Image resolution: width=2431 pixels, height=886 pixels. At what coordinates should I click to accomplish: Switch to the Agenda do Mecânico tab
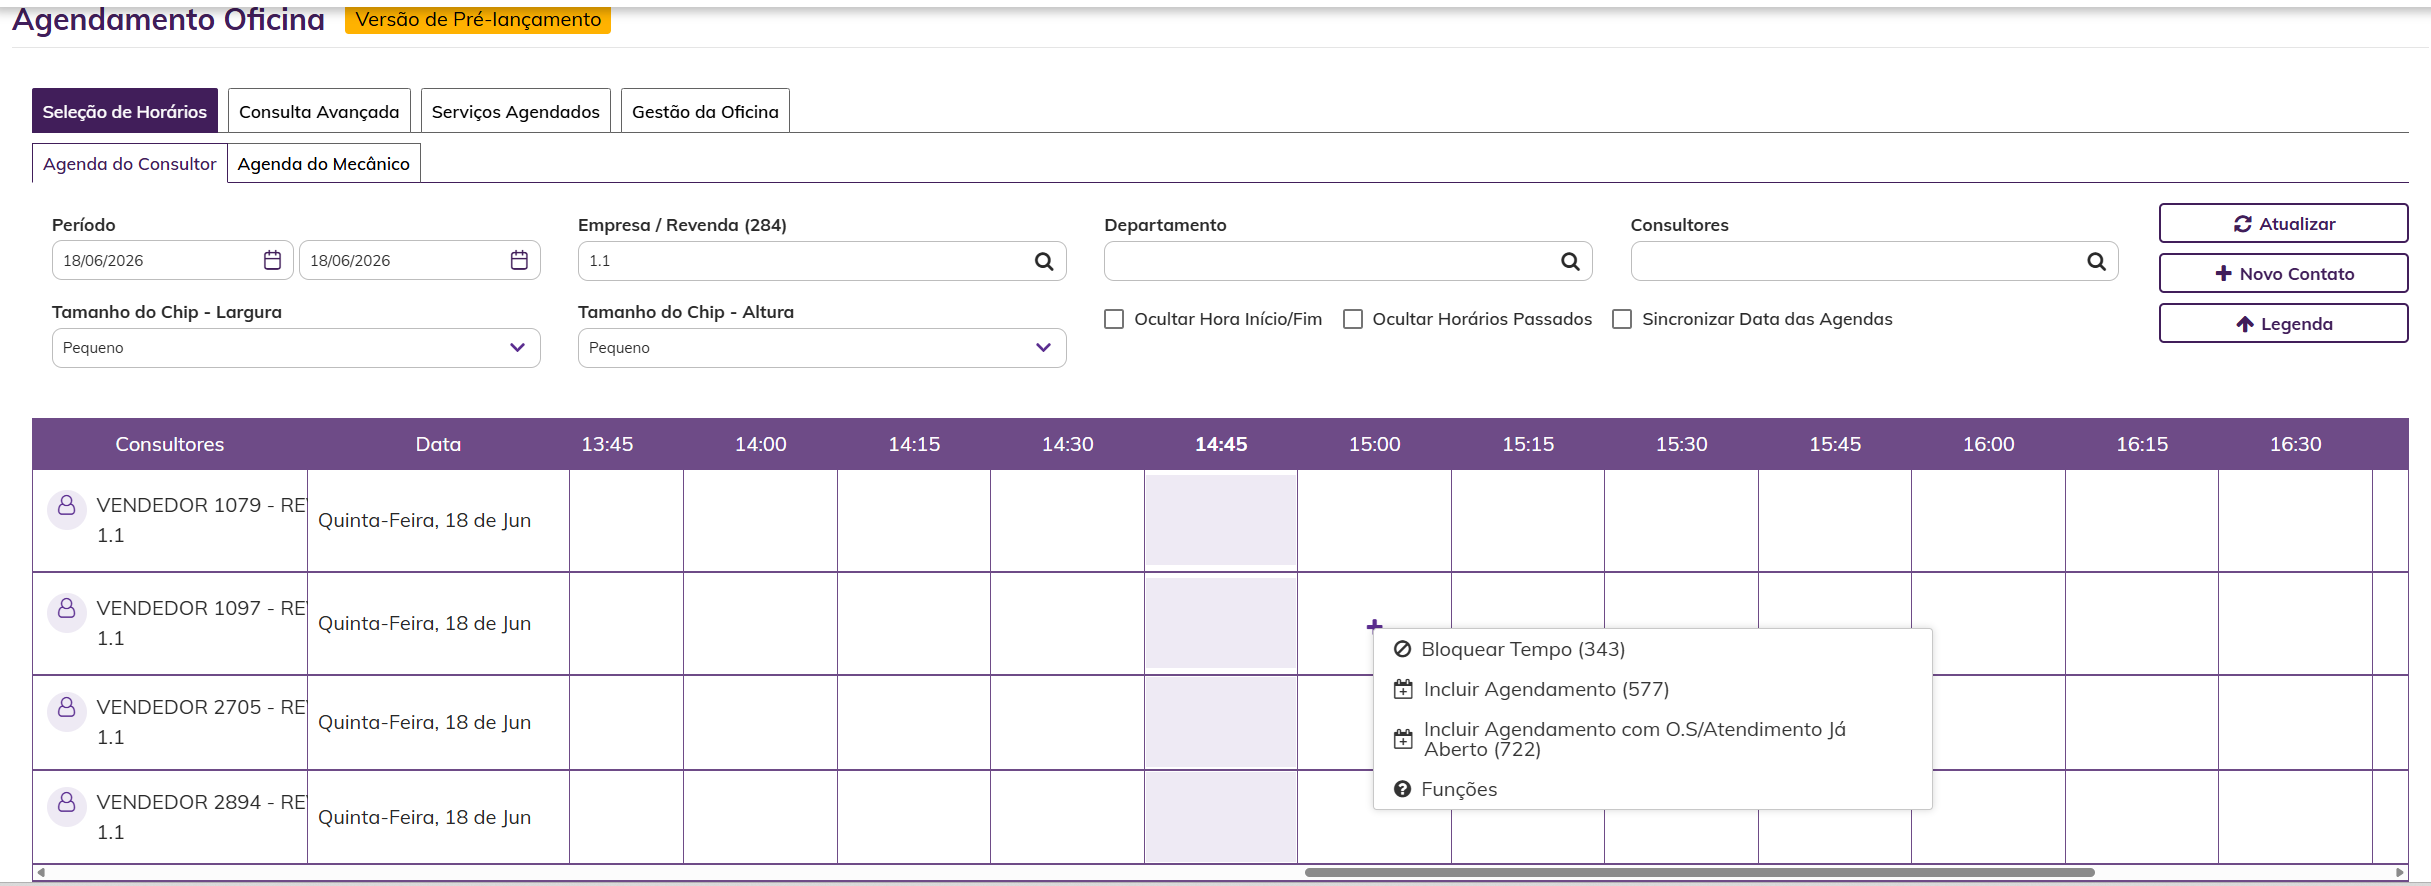pyautogui.click(x=323, y=164)
